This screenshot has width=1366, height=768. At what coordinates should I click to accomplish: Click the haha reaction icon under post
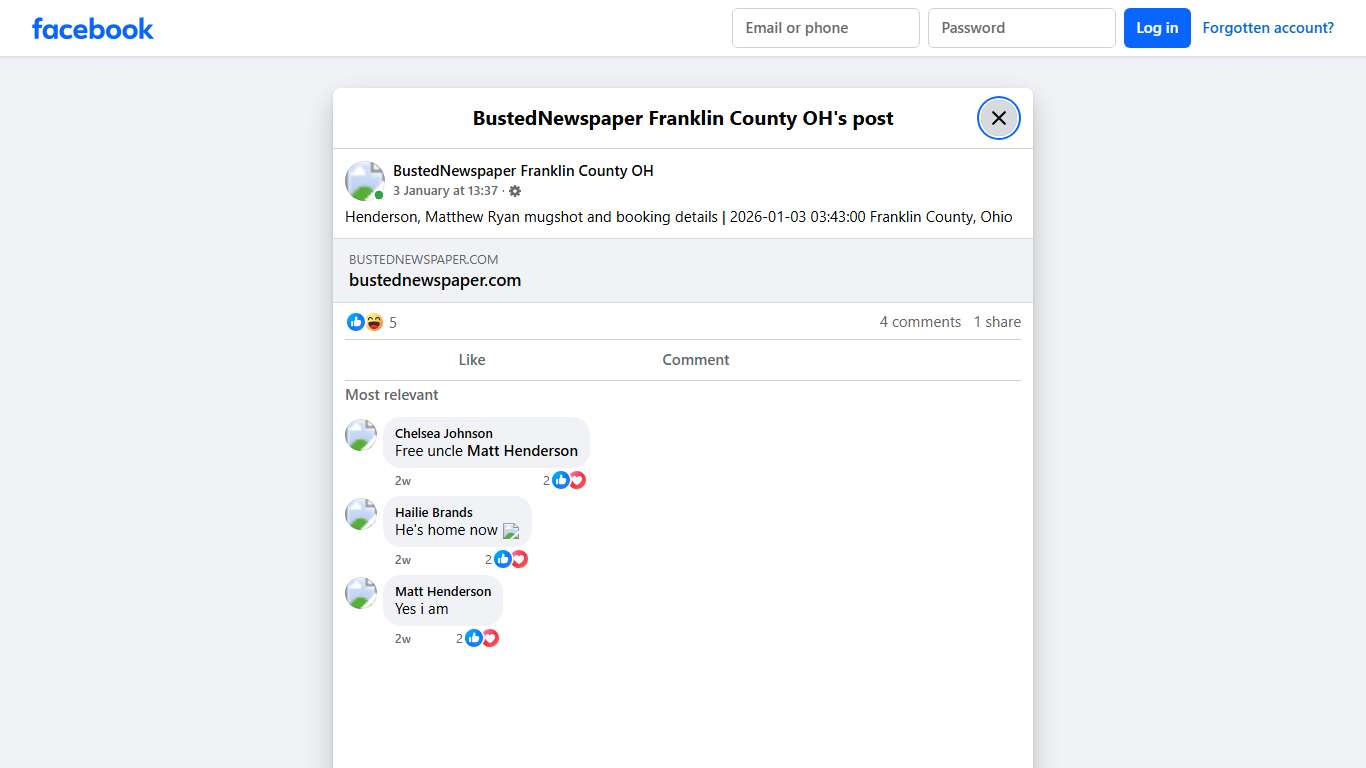(x=374, y=322)
